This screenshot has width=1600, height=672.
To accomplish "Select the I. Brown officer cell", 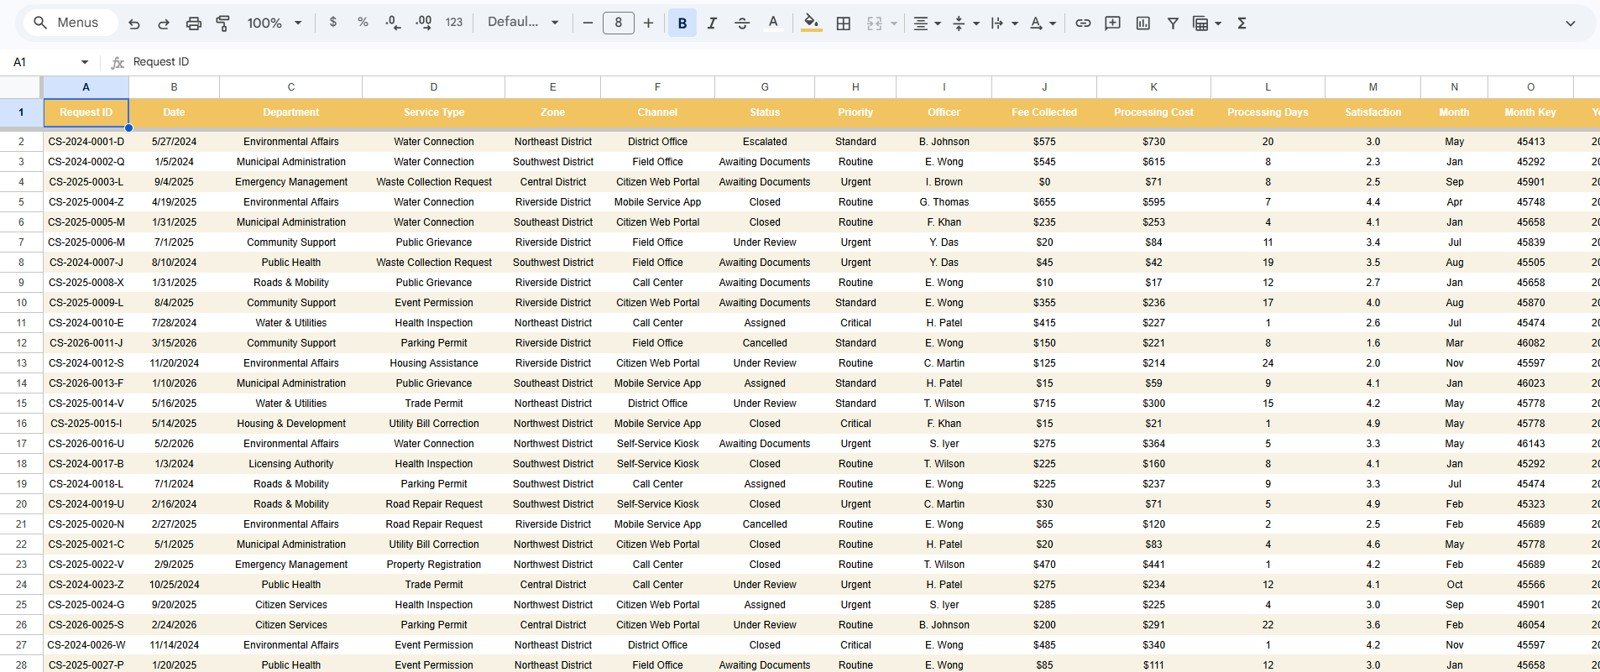I will 944,182.
